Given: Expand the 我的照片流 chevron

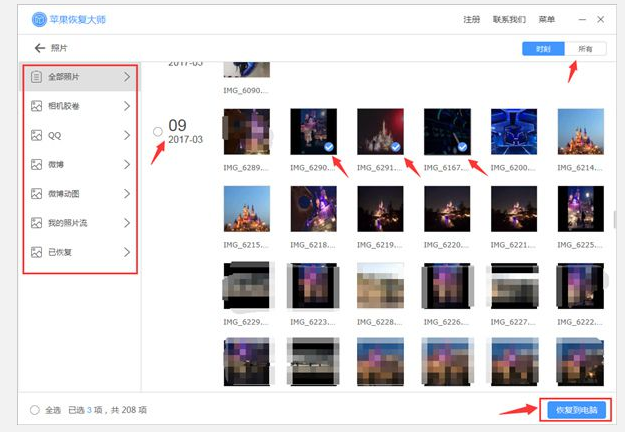Looking at the screenshot, I should 127,223.
